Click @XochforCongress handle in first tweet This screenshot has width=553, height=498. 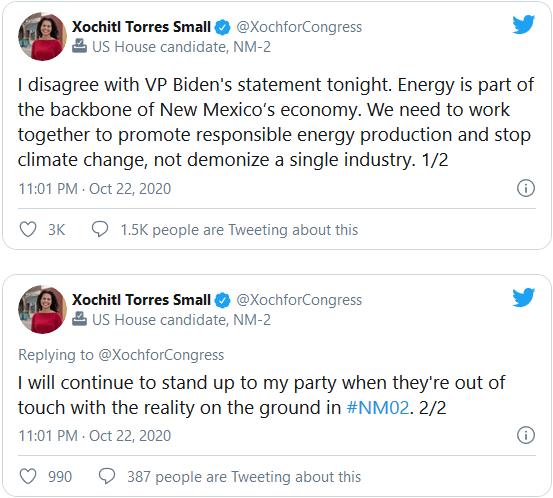tap(299, 27)
